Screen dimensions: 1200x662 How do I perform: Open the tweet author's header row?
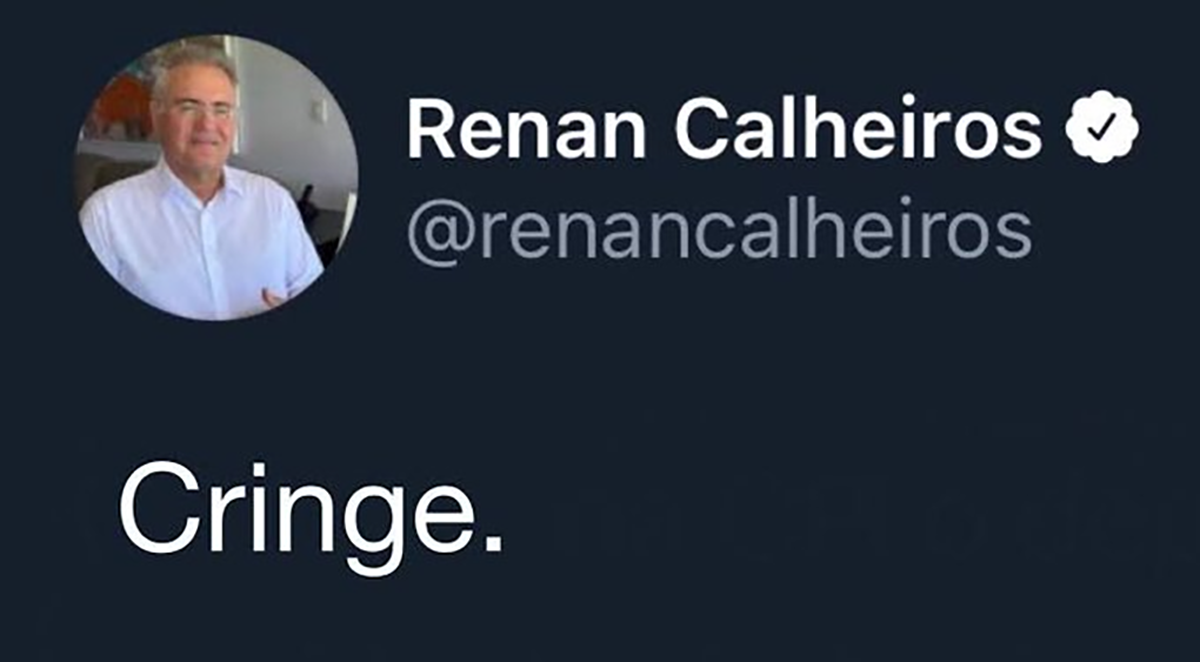coord(606,177)
